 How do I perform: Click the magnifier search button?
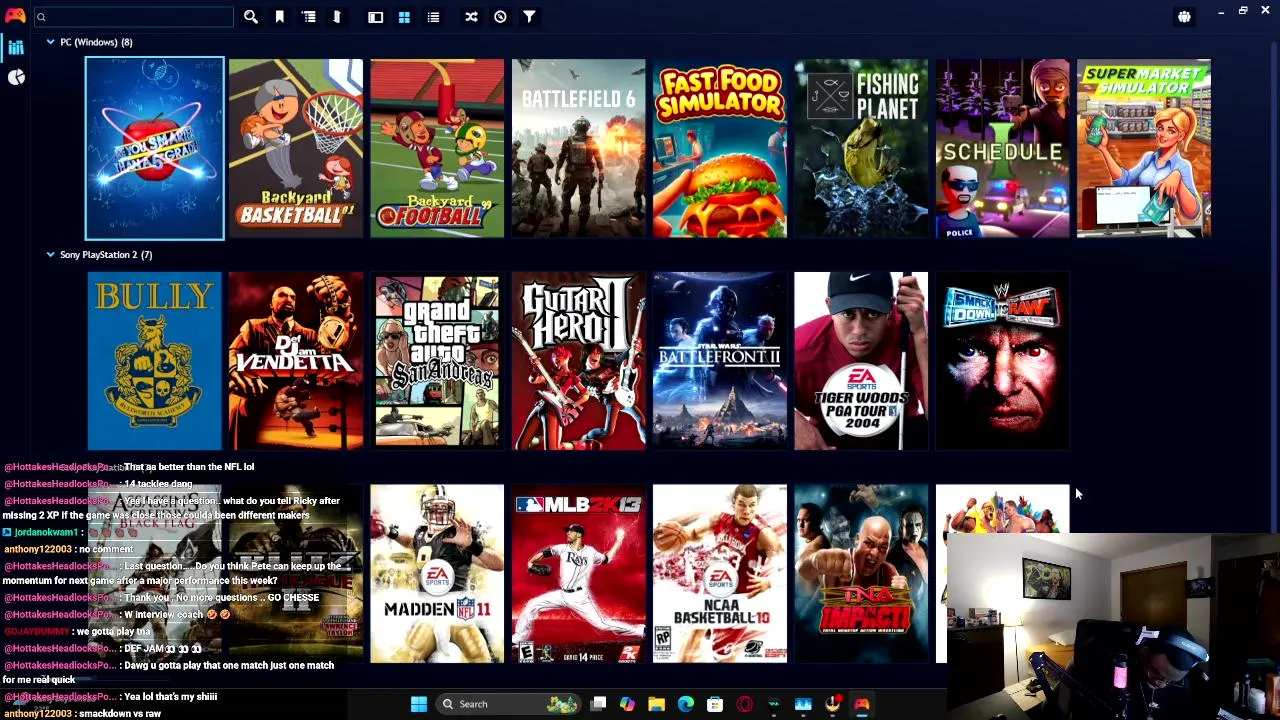251,16
